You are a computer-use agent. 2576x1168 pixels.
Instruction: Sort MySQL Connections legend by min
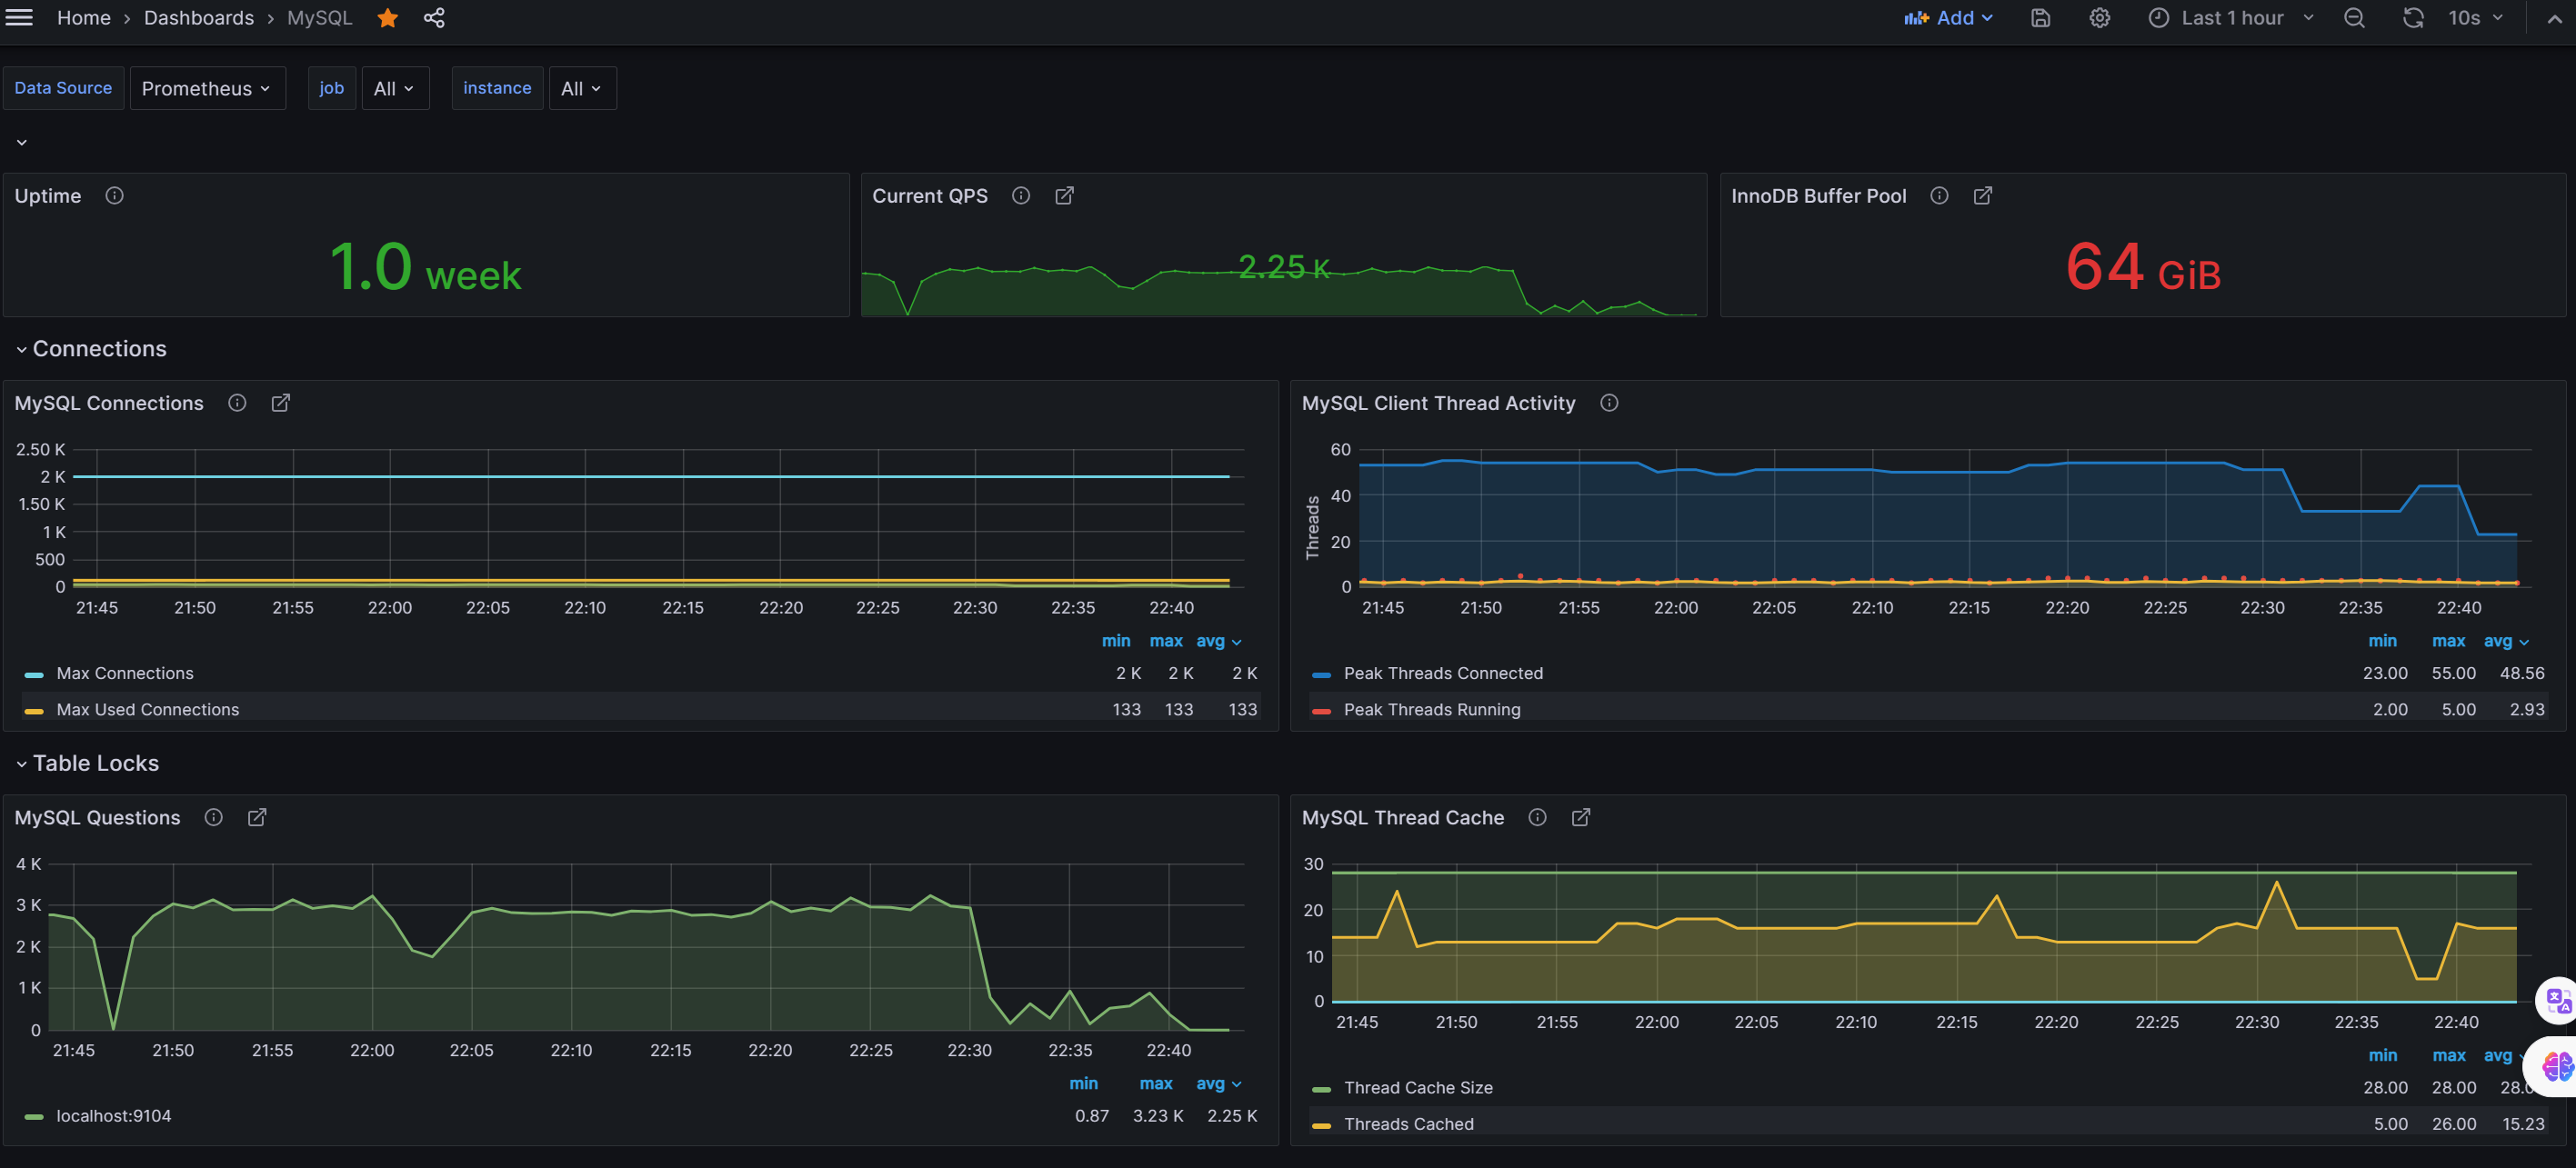1116,641
